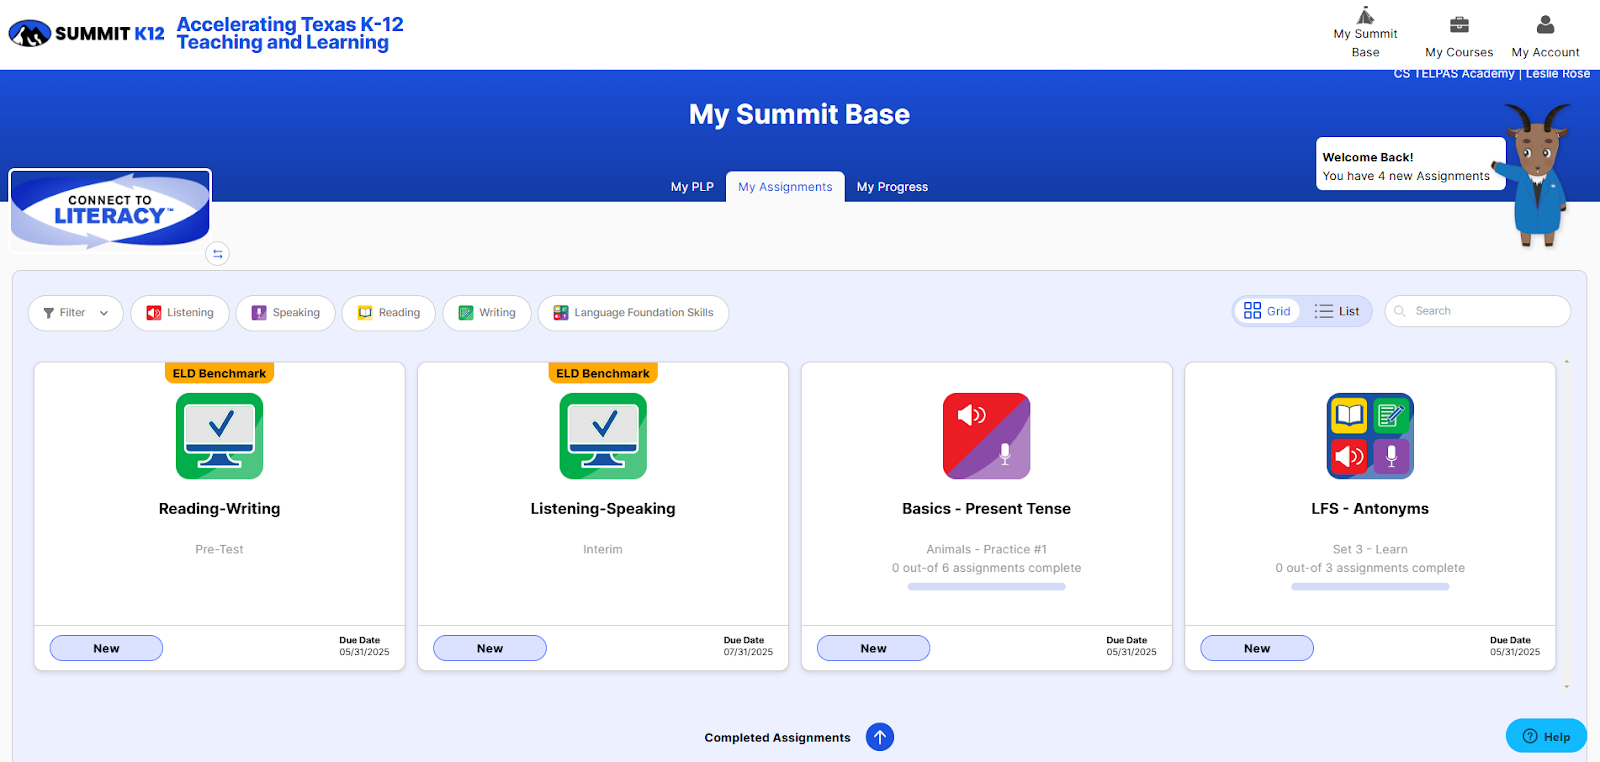Viewport: 1600px width, 762px height.
Task: Click "Pre-Test" subtitle on Reading-Writing card
Action: coord(220,549)
